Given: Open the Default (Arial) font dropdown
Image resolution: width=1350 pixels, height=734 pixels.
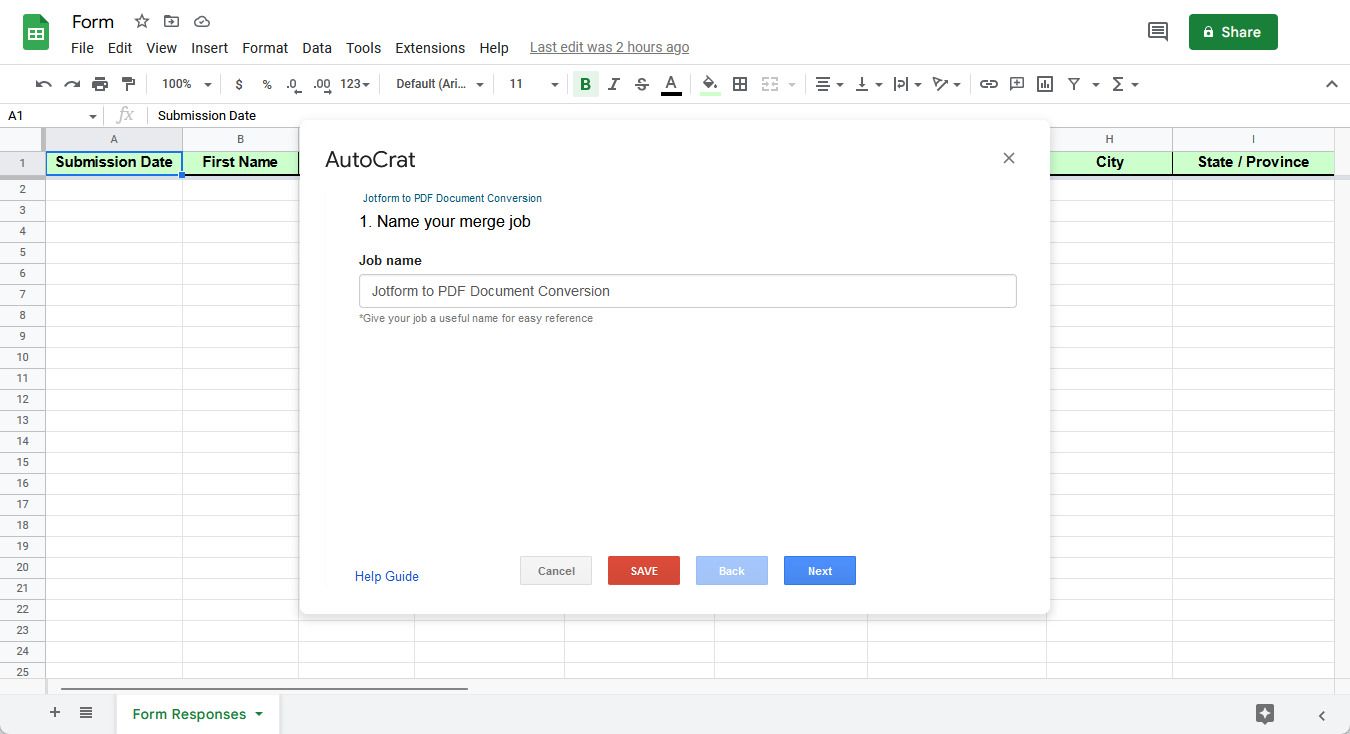Looking at the screenshot, I should click(x=440, y=84).
